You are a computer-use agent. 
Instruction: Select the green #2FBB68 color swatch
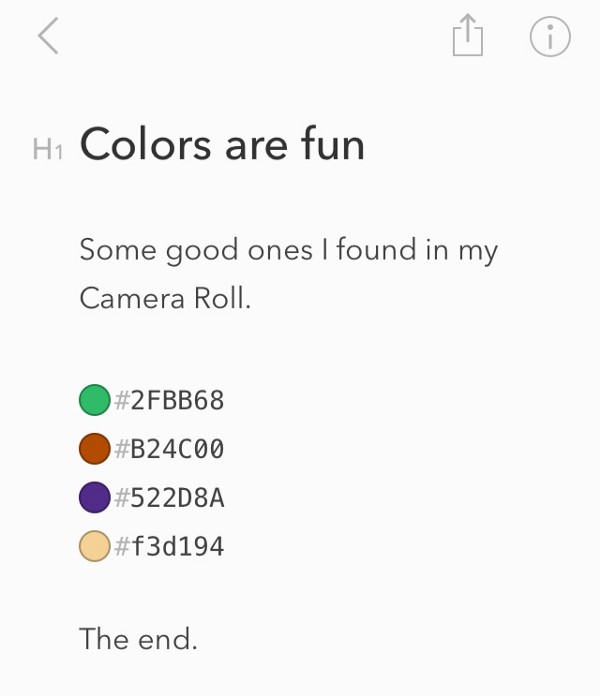click(x=94, y=400)
